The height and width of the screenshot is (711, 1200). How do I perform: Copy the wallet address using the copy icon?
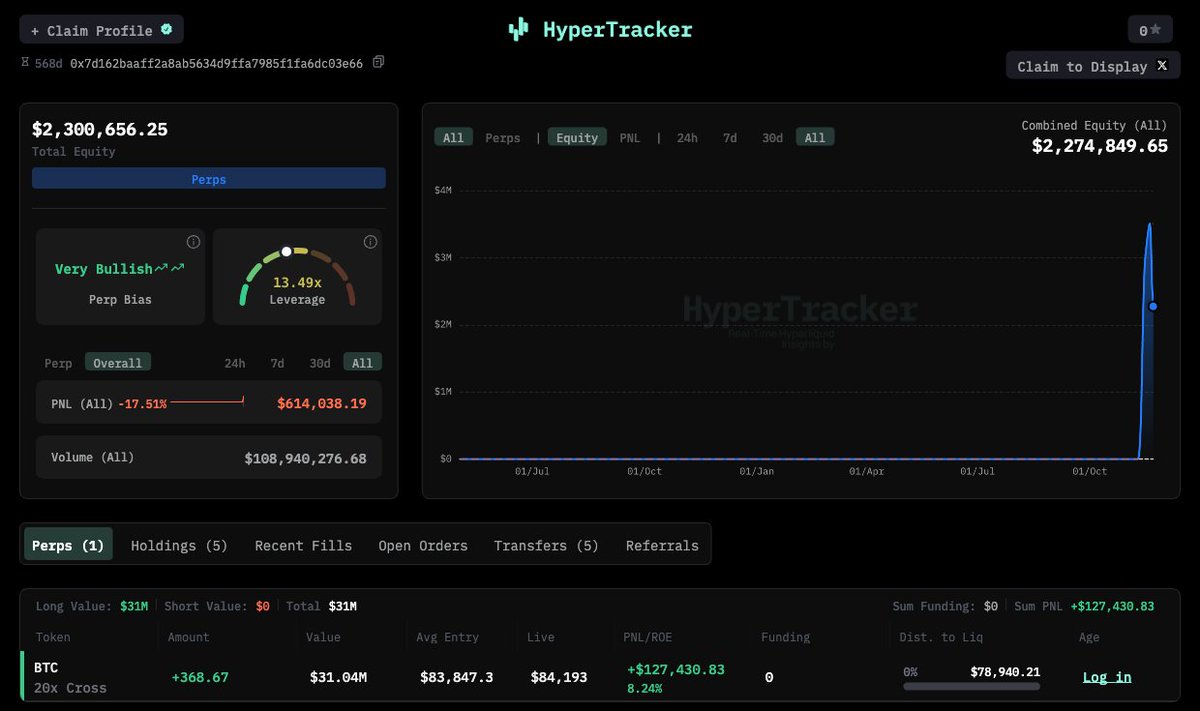coord(377,61)
